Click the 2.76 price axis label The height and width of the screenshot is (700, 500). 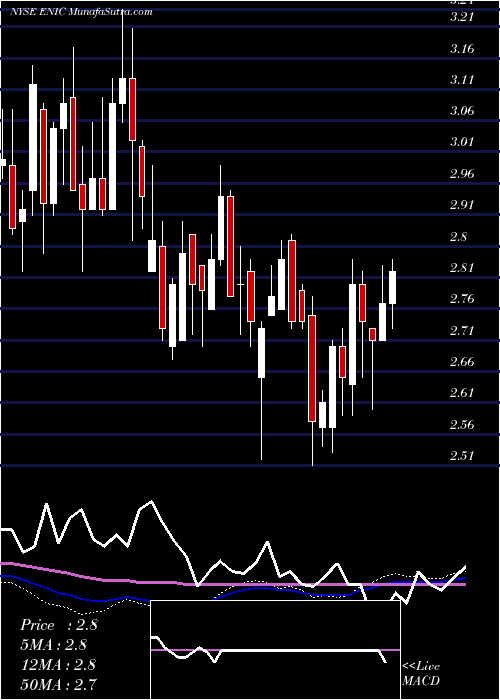[462, 299]
